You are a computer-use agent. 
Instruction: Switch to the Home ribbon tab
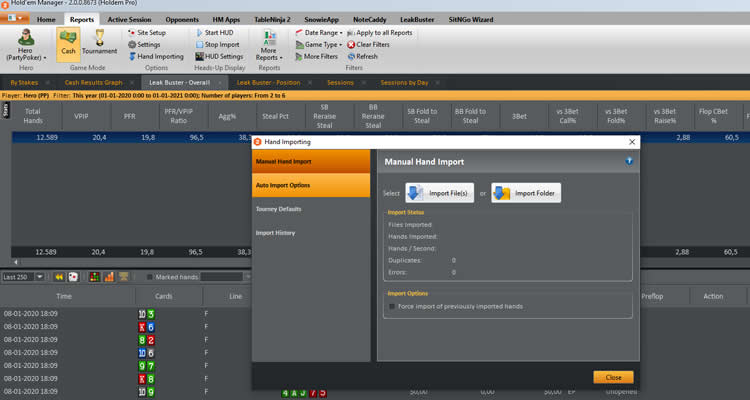(46, 20)
